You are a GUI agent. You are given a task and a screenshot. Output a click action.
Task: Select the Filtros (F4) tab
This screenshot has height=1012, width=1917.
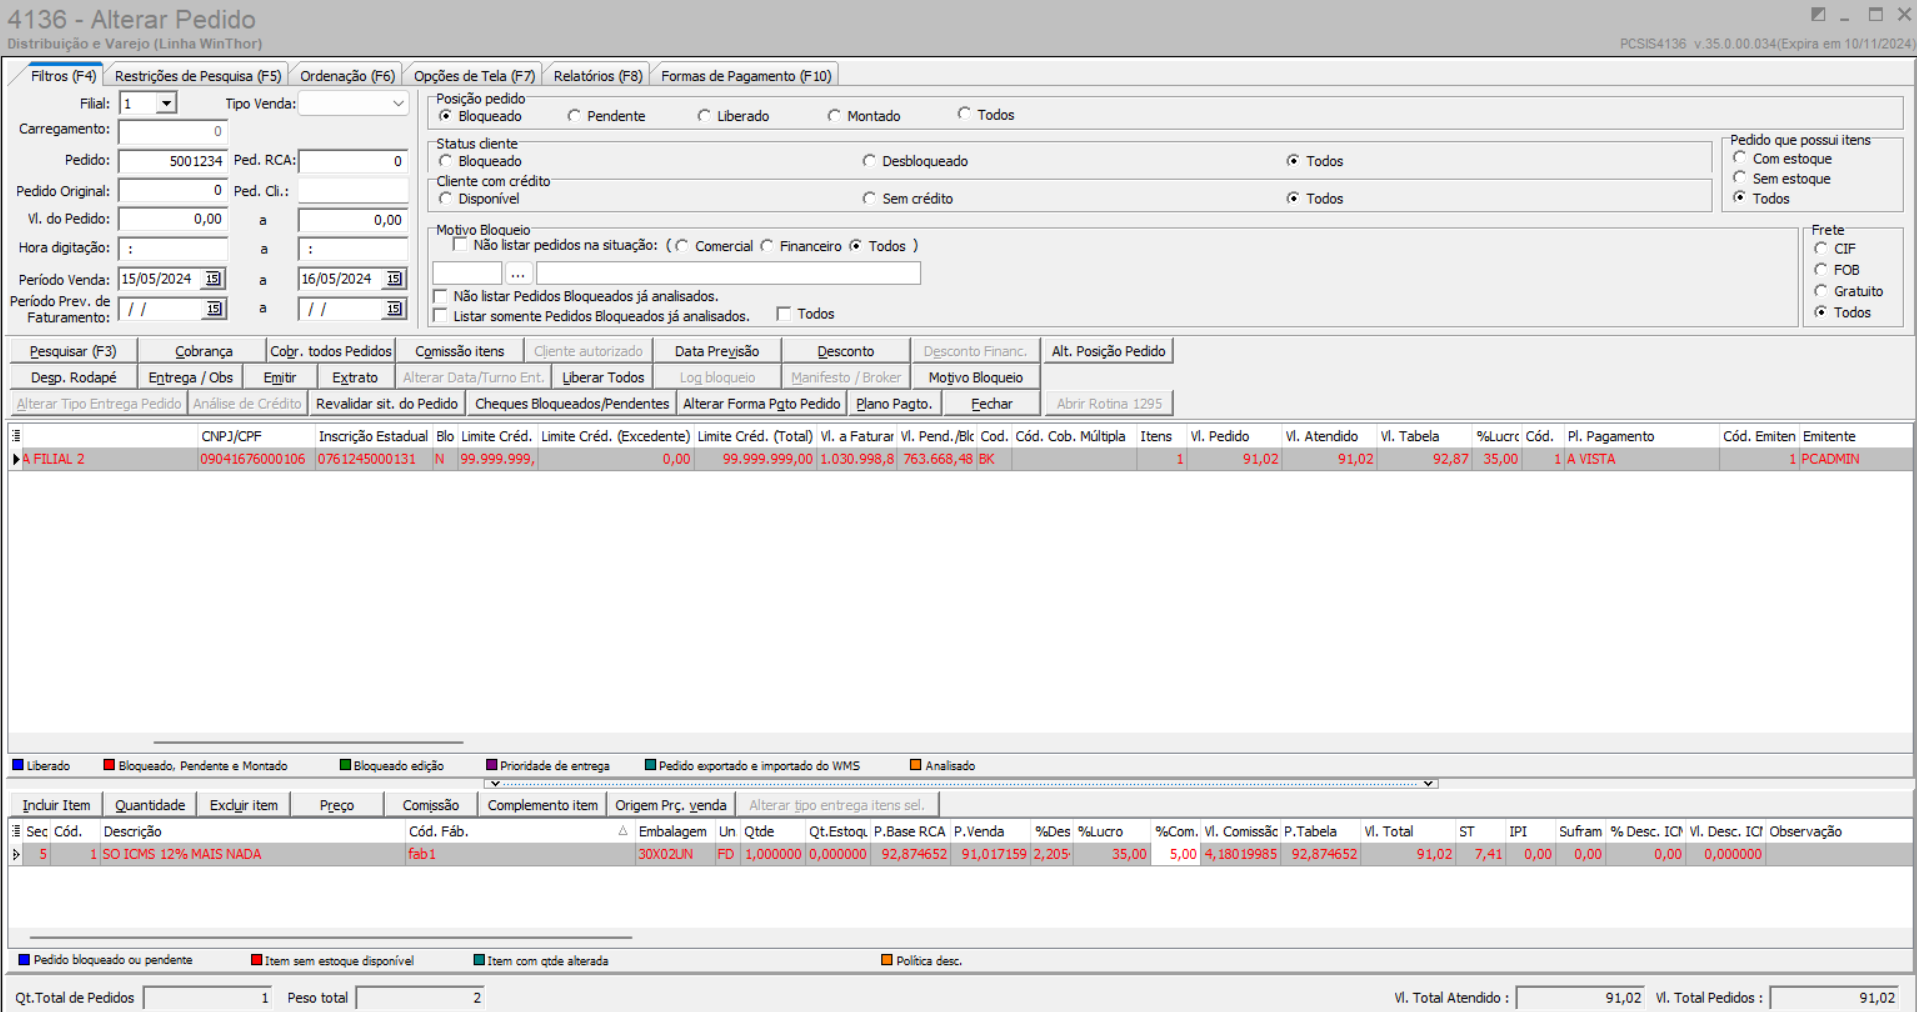(x=63, y=76)
